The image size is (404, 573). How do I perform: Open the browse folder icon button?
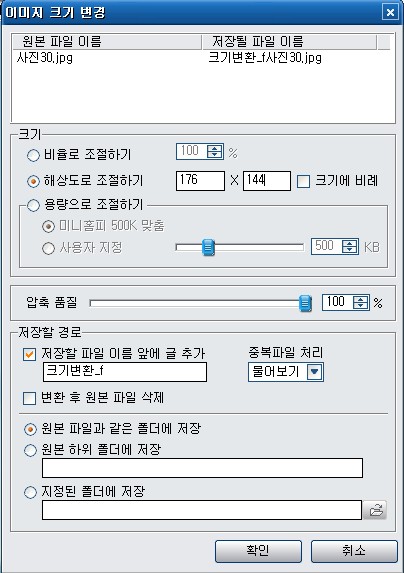click(x=375, y=510)
